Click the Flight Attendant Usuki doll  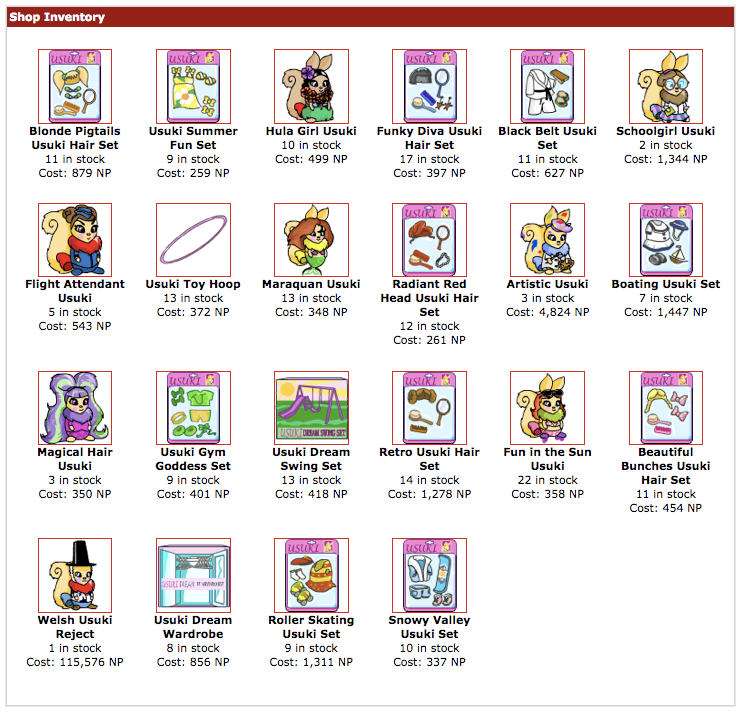pyautogui.click(x=75, y=240)
